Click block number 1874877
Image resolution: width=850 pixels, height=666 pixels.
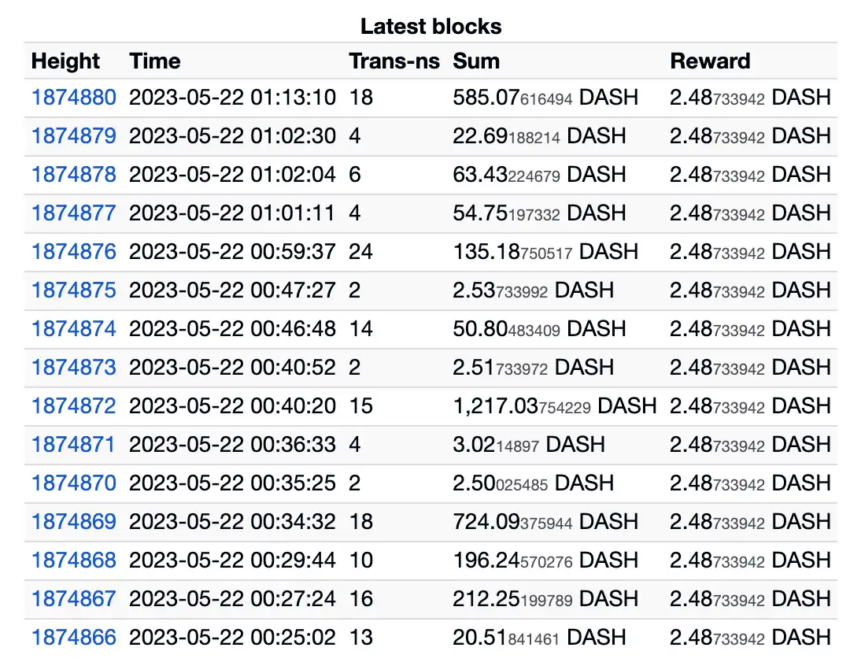click(74, 213)
